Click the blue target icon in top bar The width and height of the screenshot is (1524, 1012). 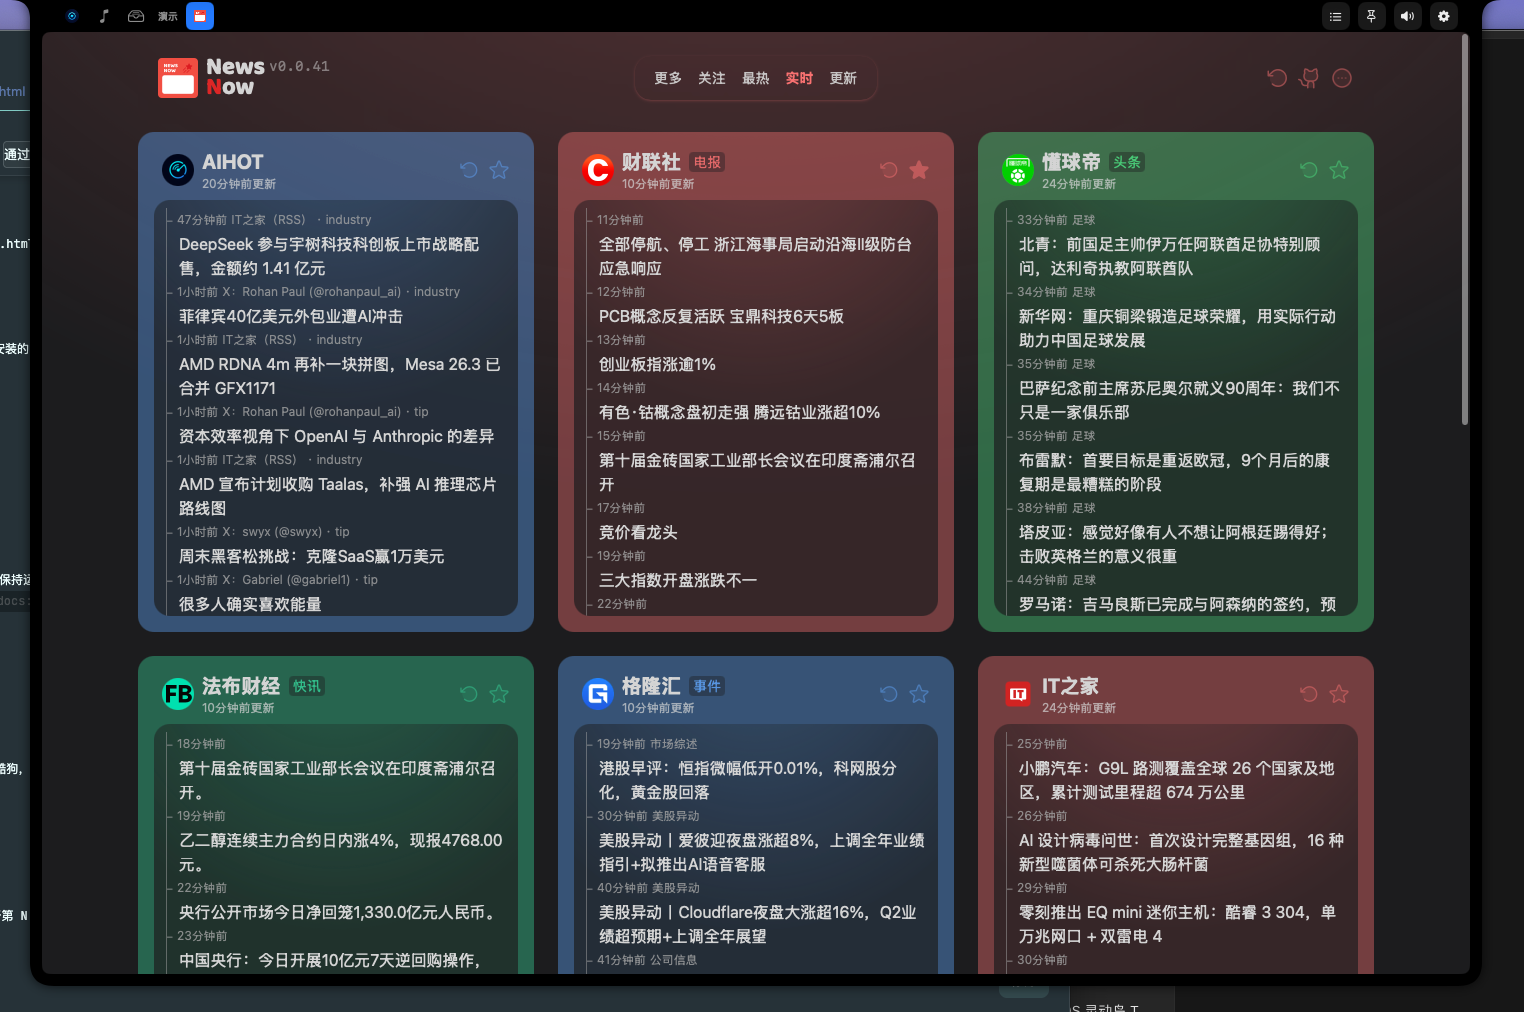click(72, 16)
